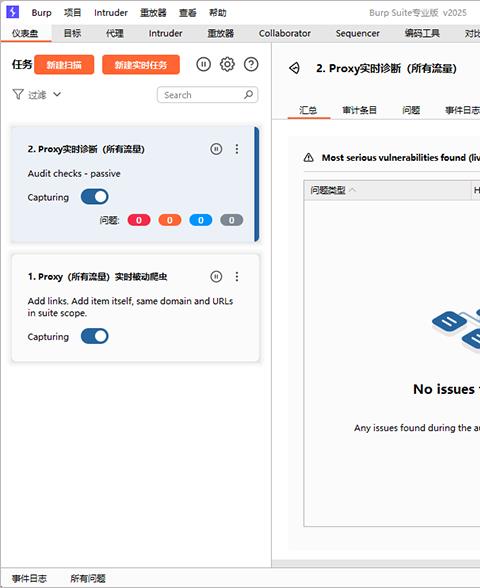Click the orange medium-severity issue count badge
Image resolution: width=480 pixels, height=588 pixels.
point(170,220)
